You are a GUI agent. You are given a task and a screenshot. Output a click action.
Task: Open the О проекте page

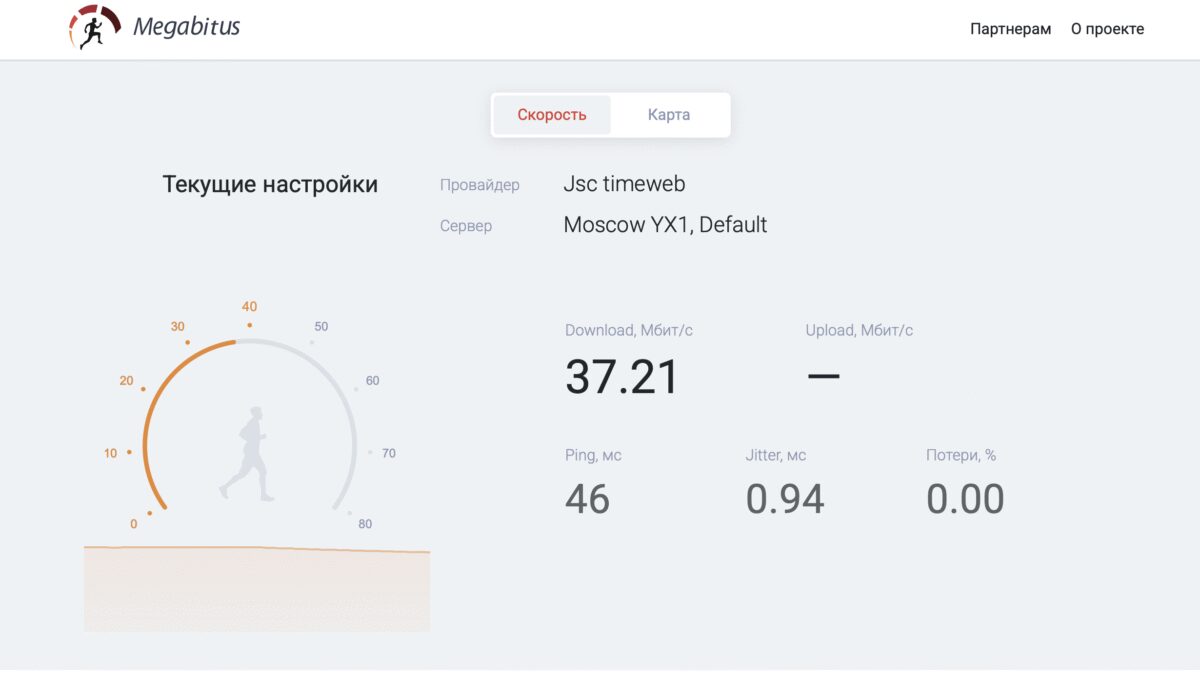(1106, 29)
